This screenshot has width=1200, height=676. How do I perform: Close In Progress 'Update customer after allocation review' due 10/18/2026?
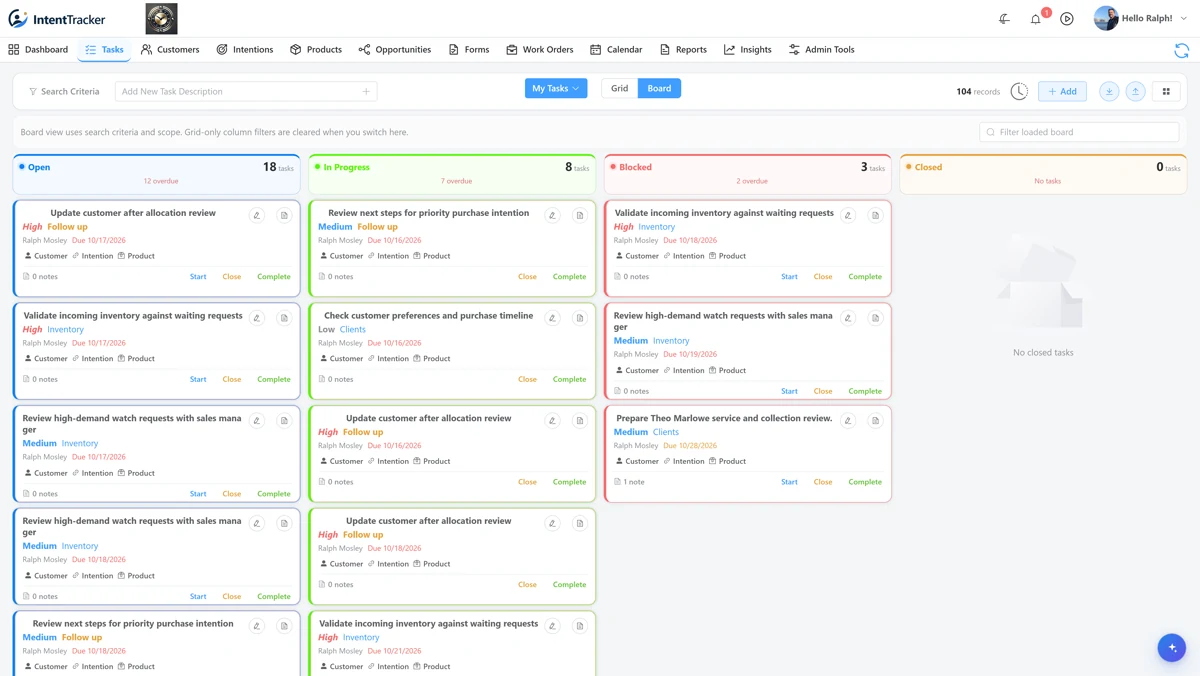pyautogui.click(x=527, y=585)
